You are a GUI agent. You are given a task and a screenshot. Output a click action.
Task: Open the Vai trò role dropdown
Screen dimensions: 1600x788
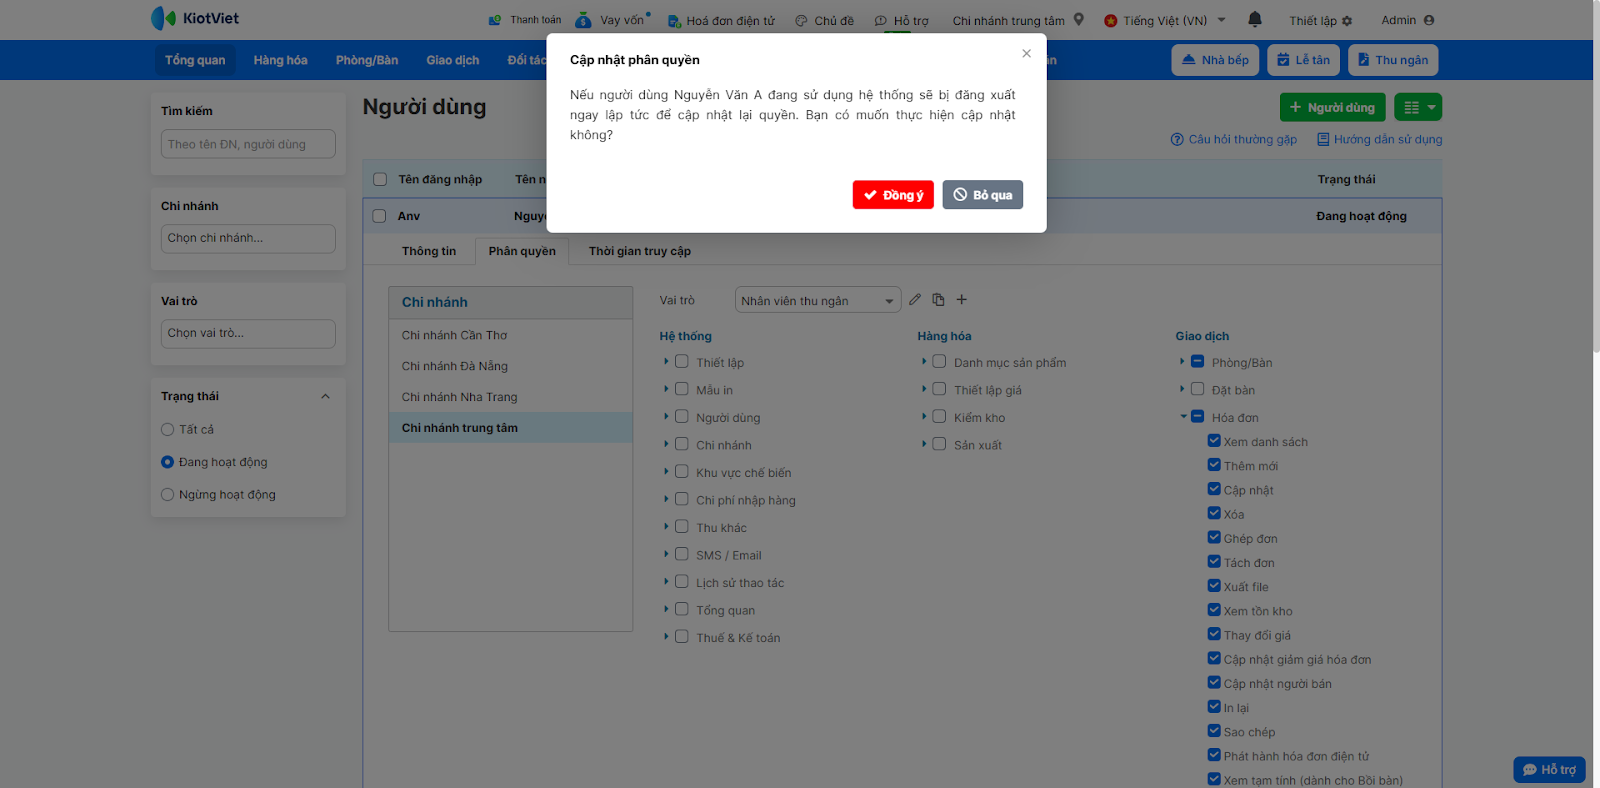818,300
